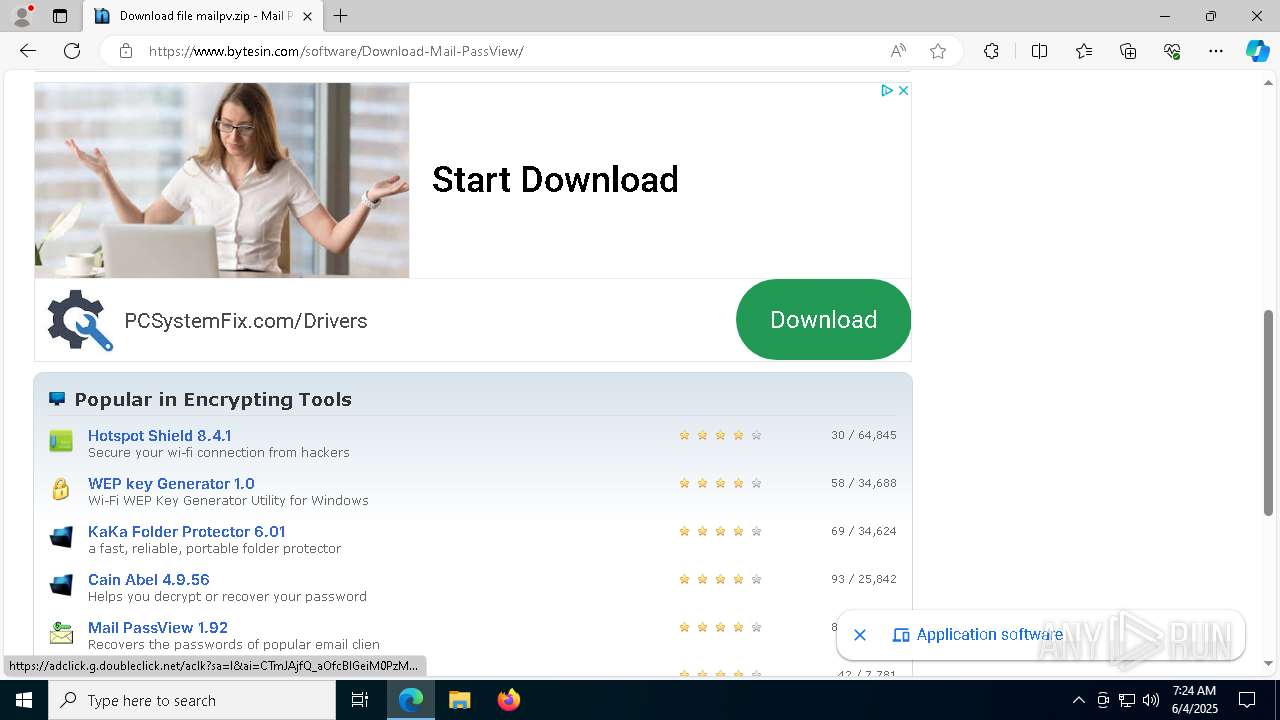Viewport: 1280px width, 720px height.
Task: Open Read aloud from address bar
Action: (x=898, y=51)
